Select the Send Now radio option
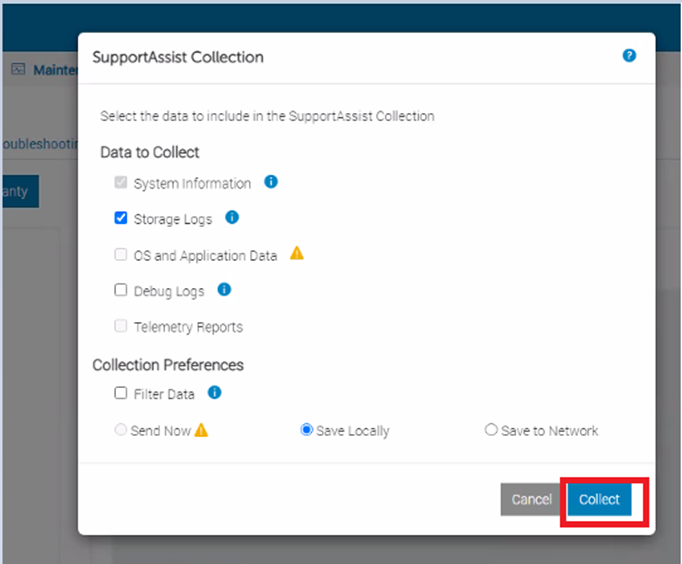This screenshot has width=682, height=564. click(x=121, y=430)
